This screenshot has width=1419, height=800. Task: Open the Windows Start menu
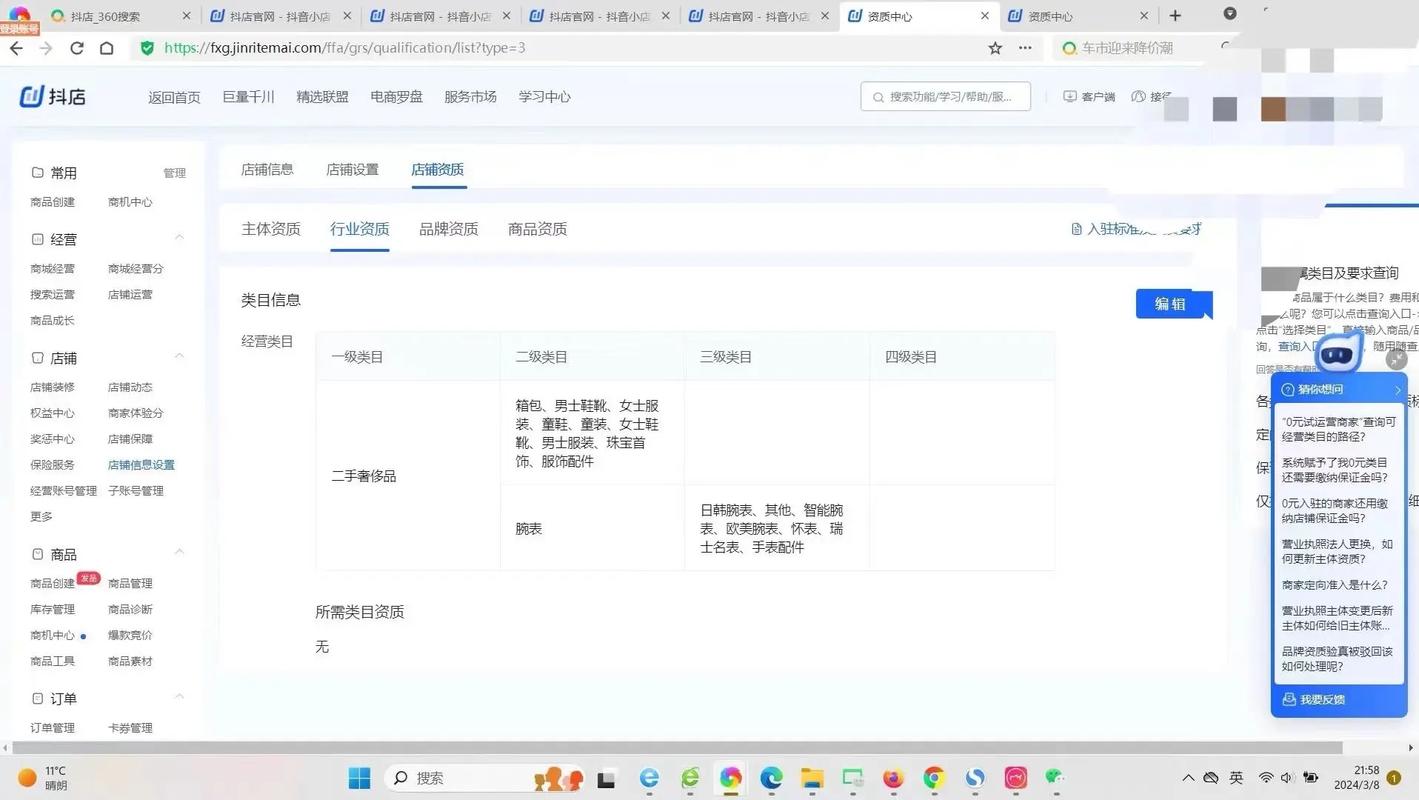[359, 778]
